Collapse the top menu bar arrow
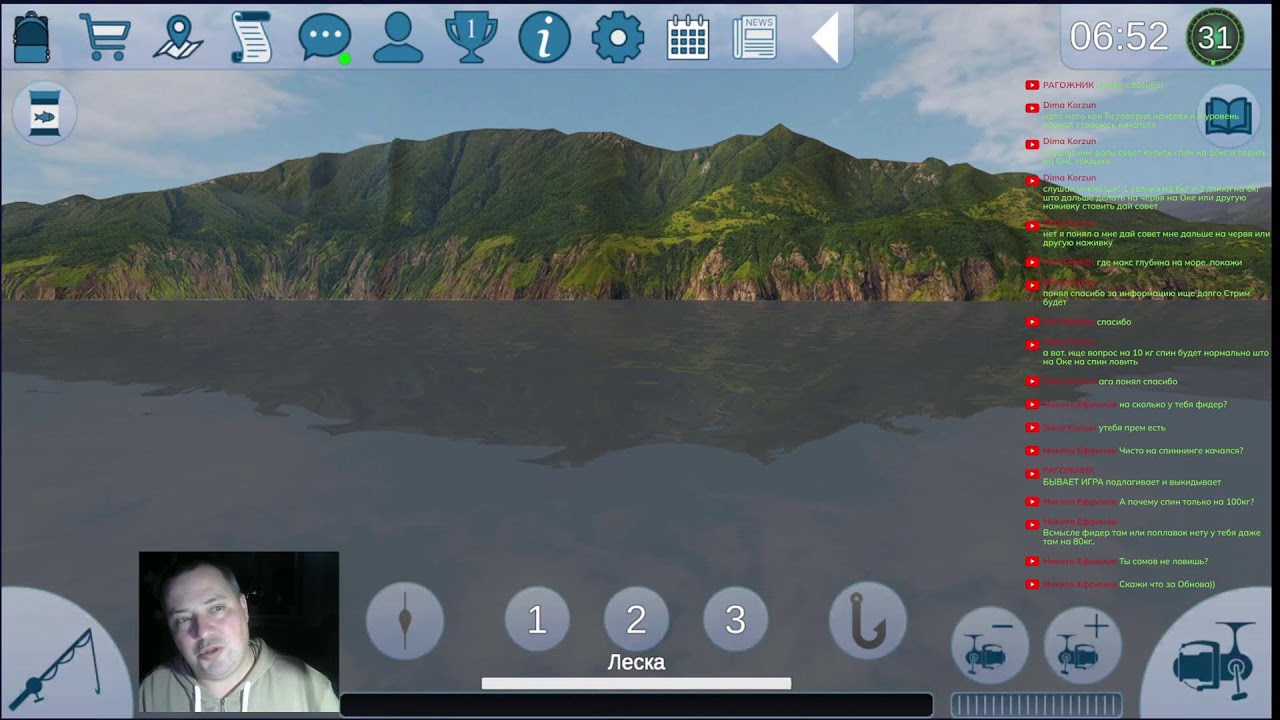This screenshot has width=1280, height=720. click(x=825, y=39)
